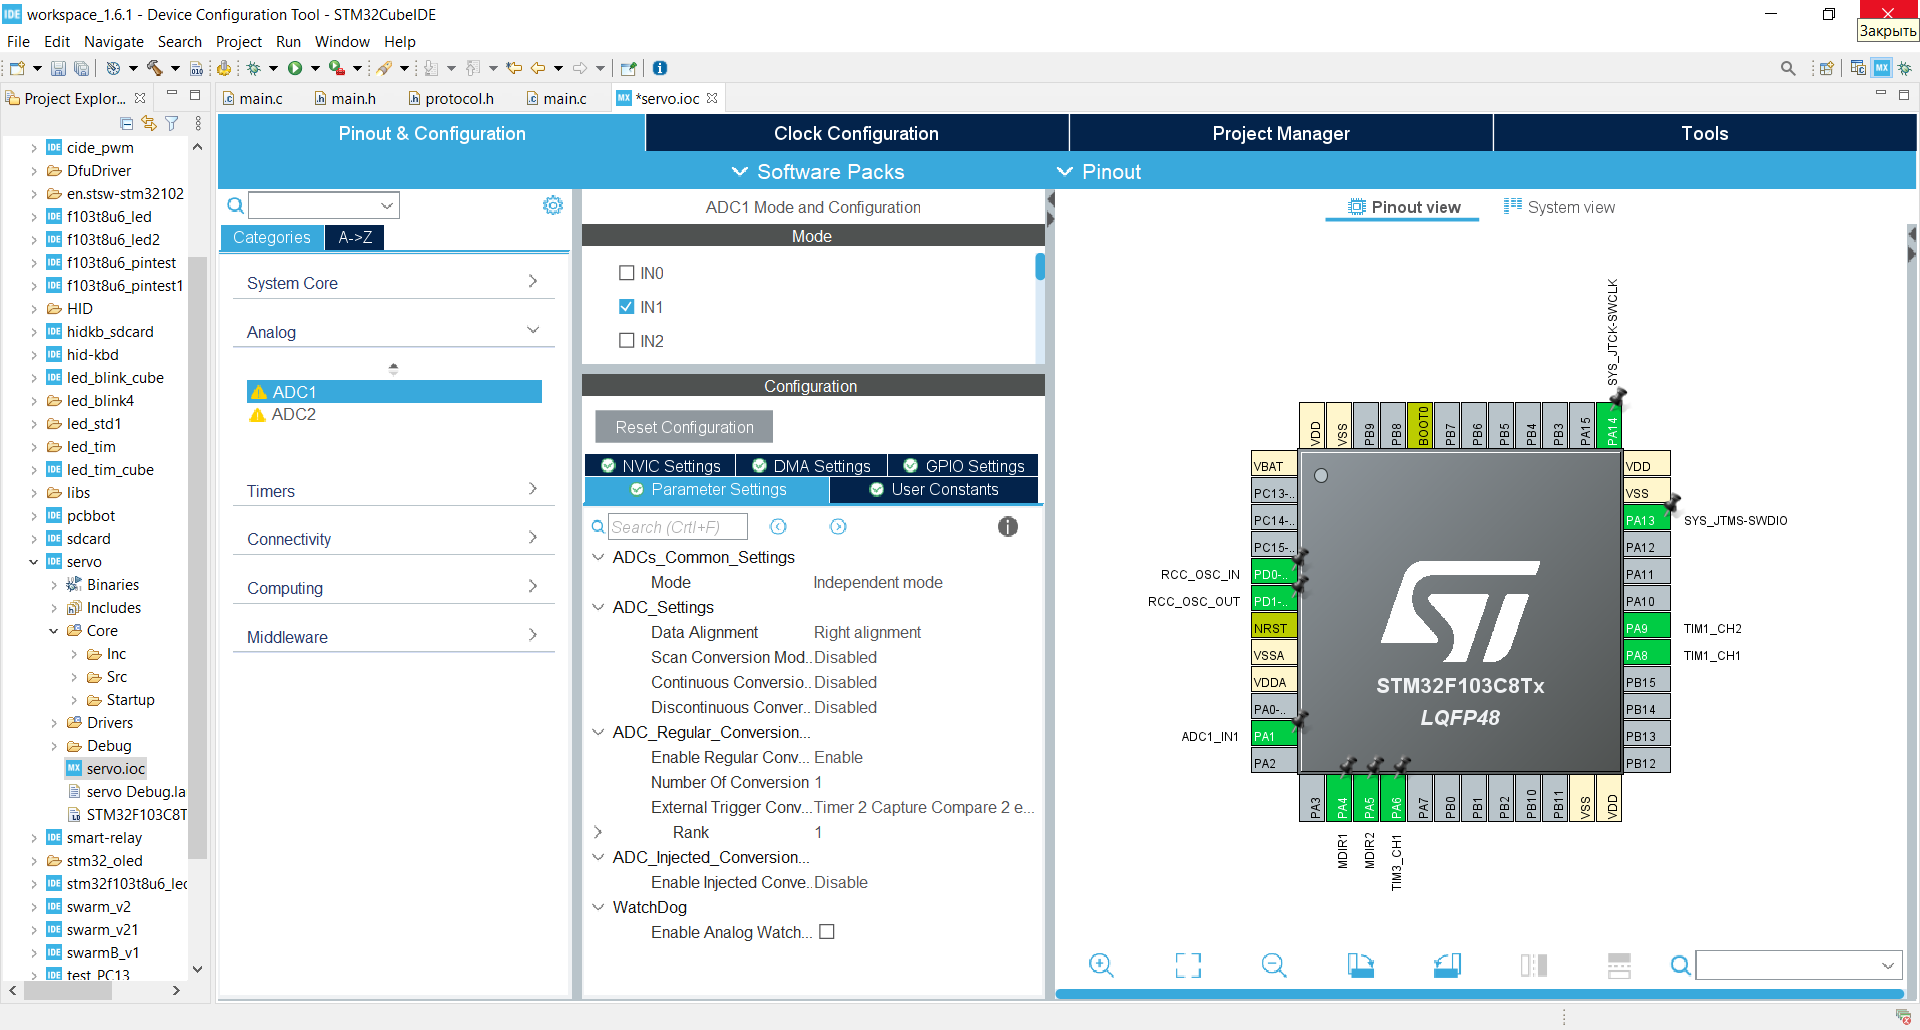Switch to Pinout view
The image size is (1920, 1030).
[x=1404, y=207]
